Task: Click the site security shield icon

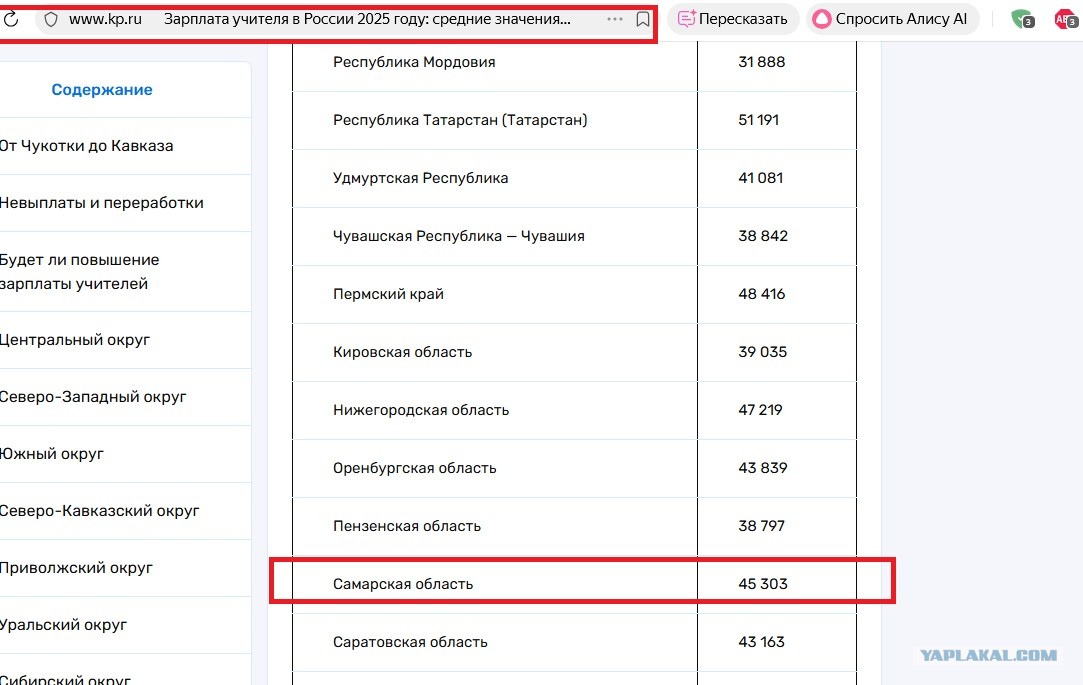Action: (50, 19)
